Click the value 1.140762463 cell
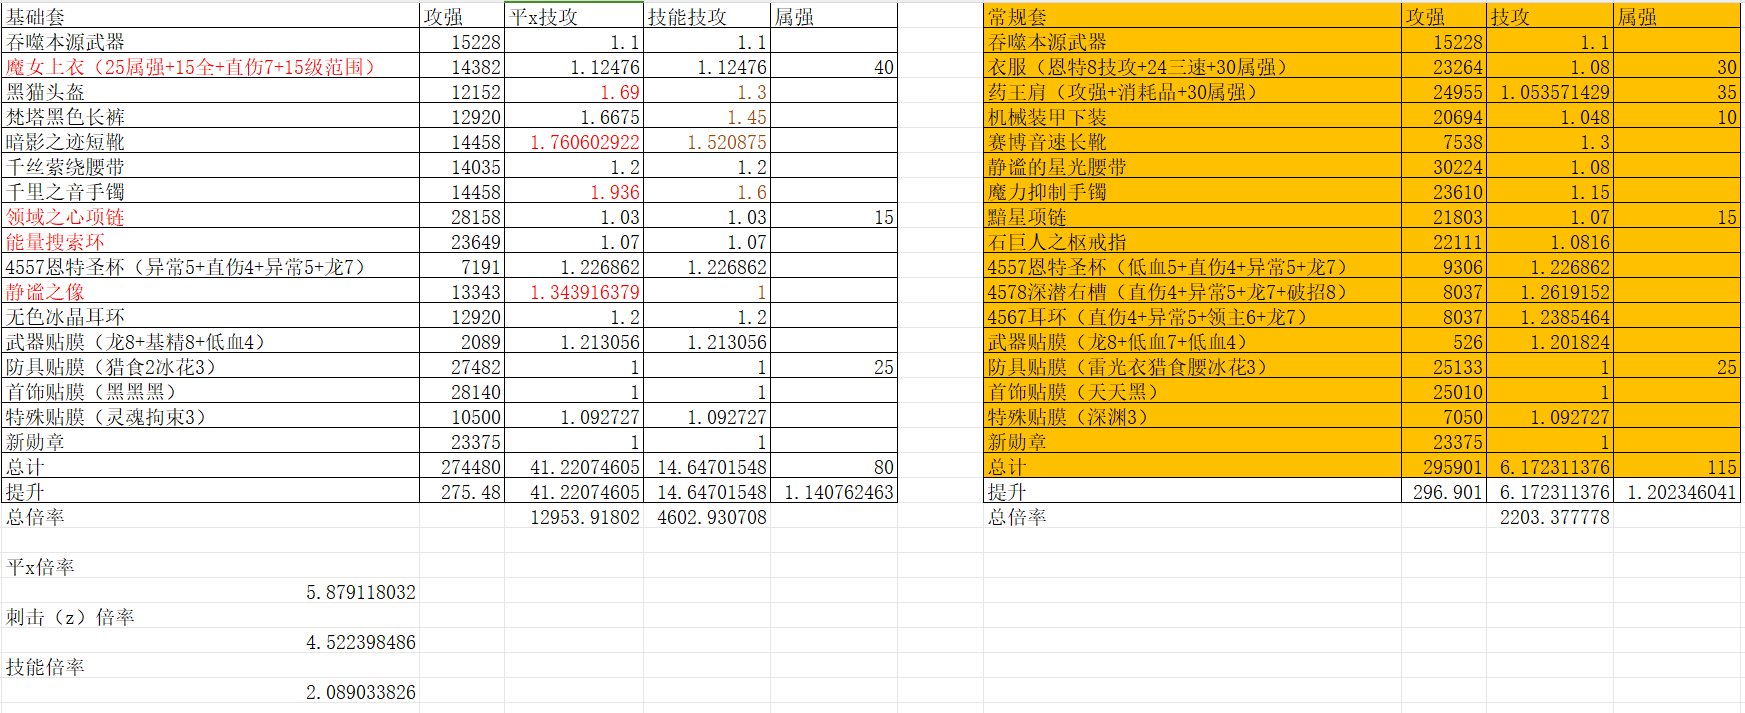The width and height of the screenshot is (1745, 713). pyautogui.click(x=834, y=492)
